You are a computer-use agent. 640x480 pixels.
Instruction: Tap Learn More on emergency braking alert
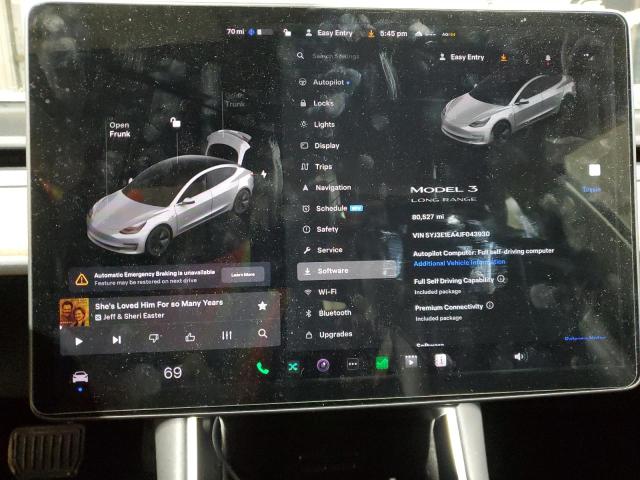243,275
